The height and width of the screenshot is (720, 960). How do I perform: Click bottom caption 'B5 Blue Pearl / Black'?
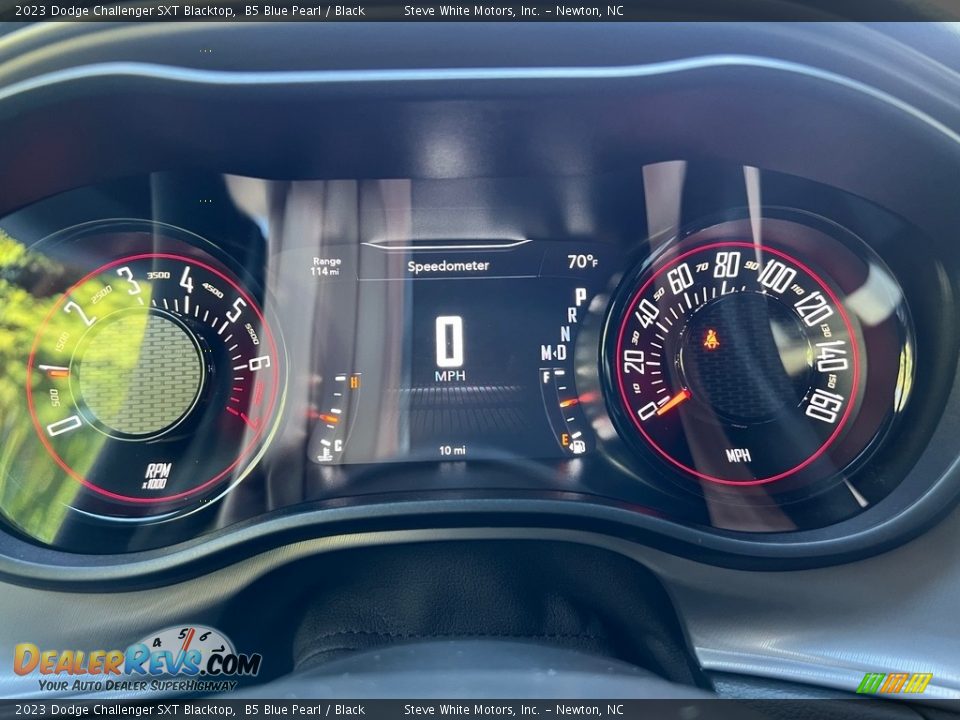click(304, 710)
